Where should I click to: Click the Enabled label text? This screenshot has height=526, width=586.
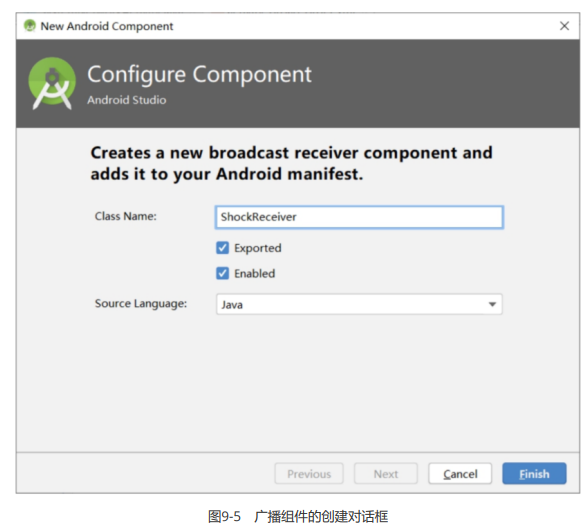tap(255, 274)
